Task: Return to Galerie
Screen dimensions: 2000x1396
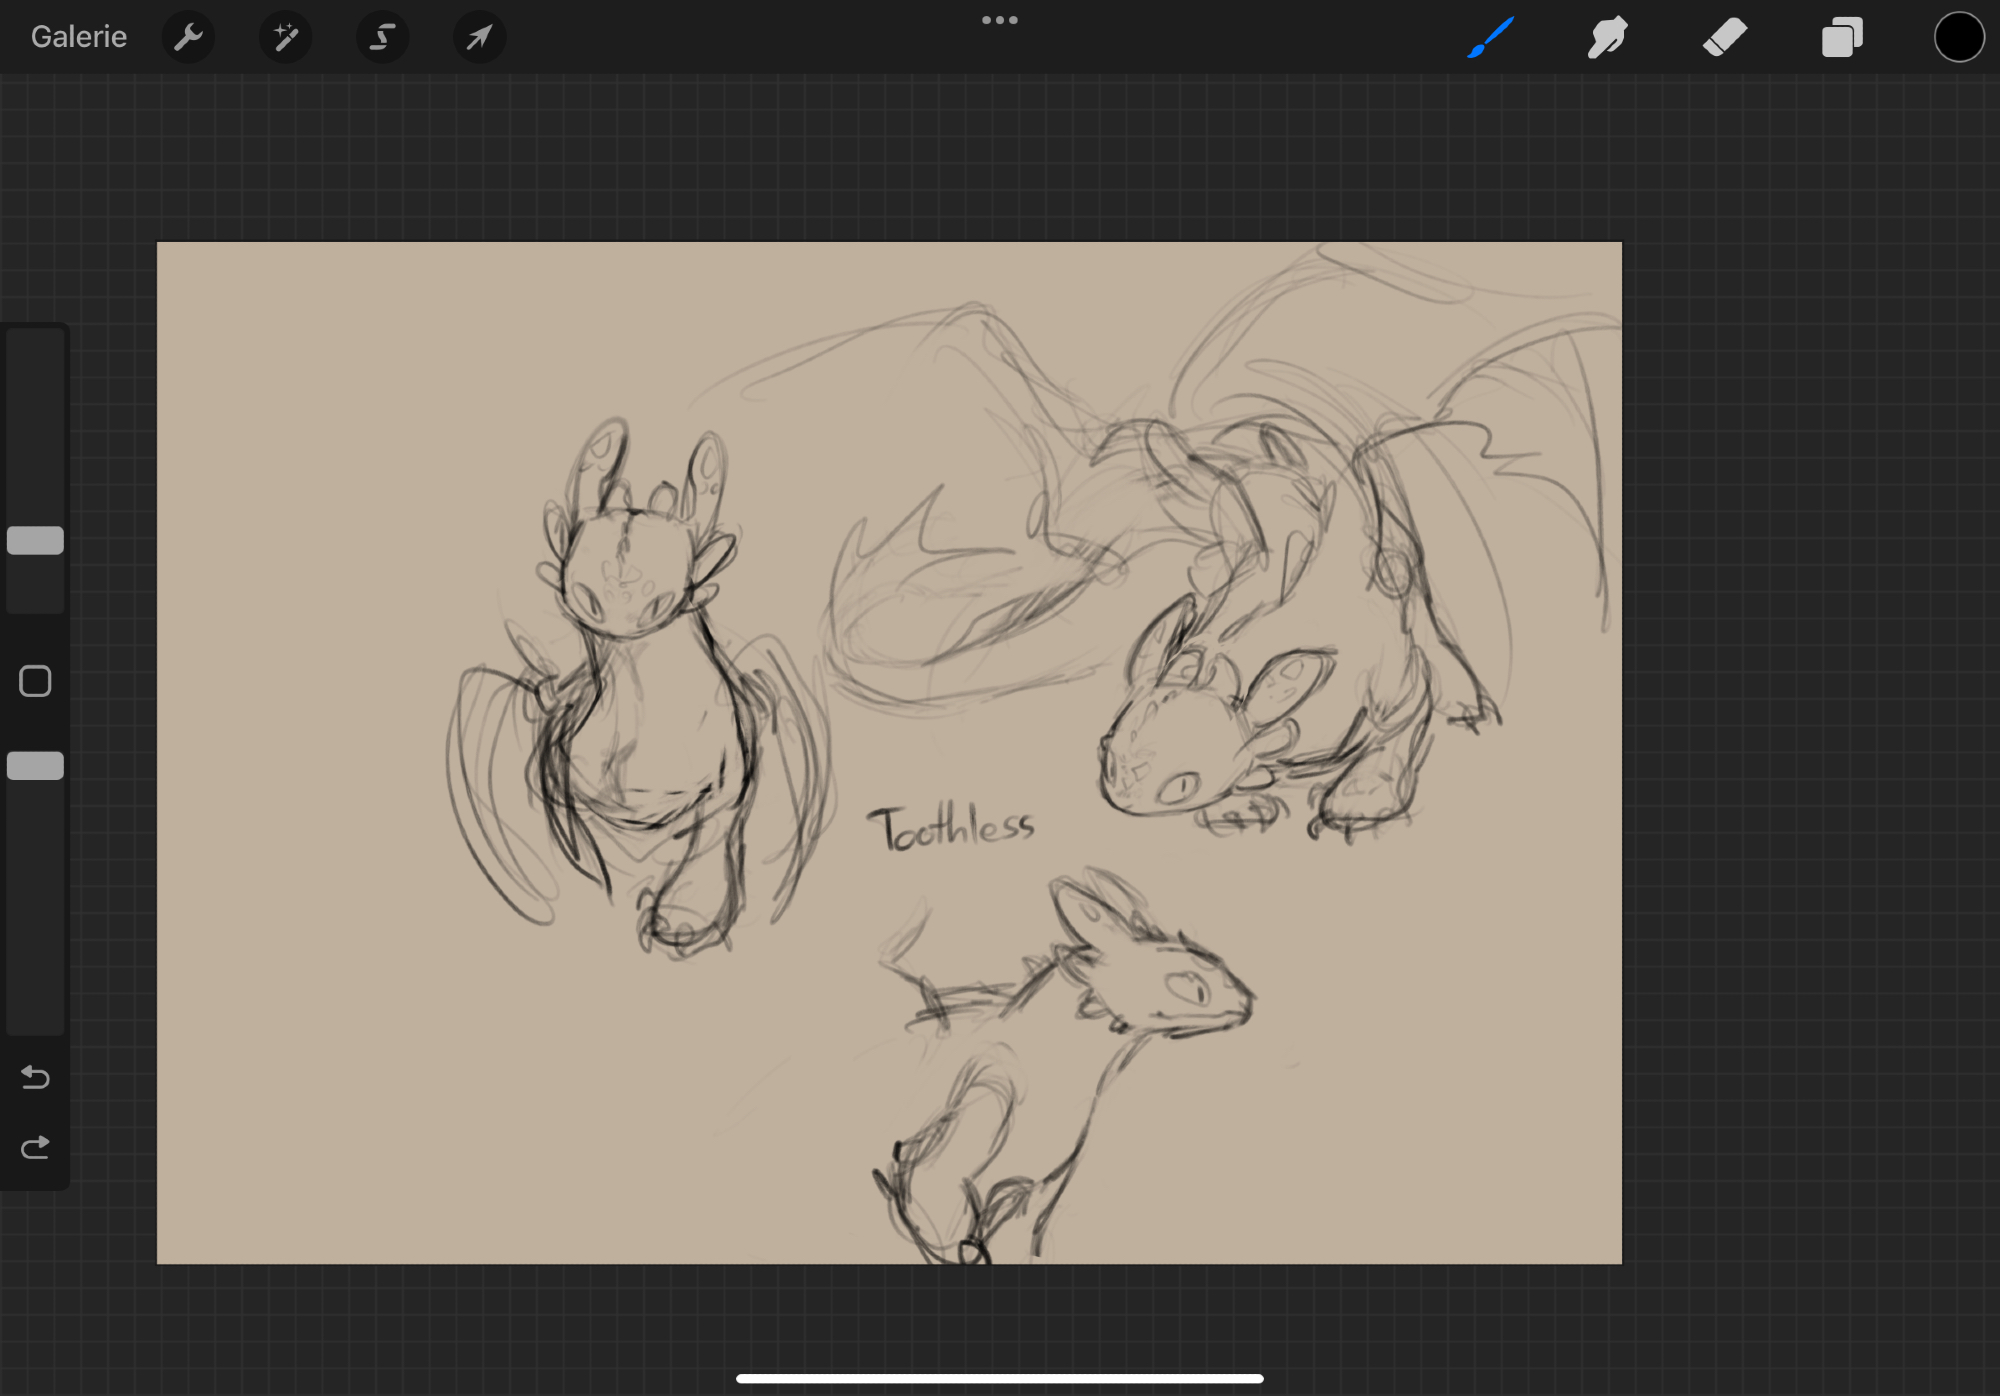Action: pos(79,37)
